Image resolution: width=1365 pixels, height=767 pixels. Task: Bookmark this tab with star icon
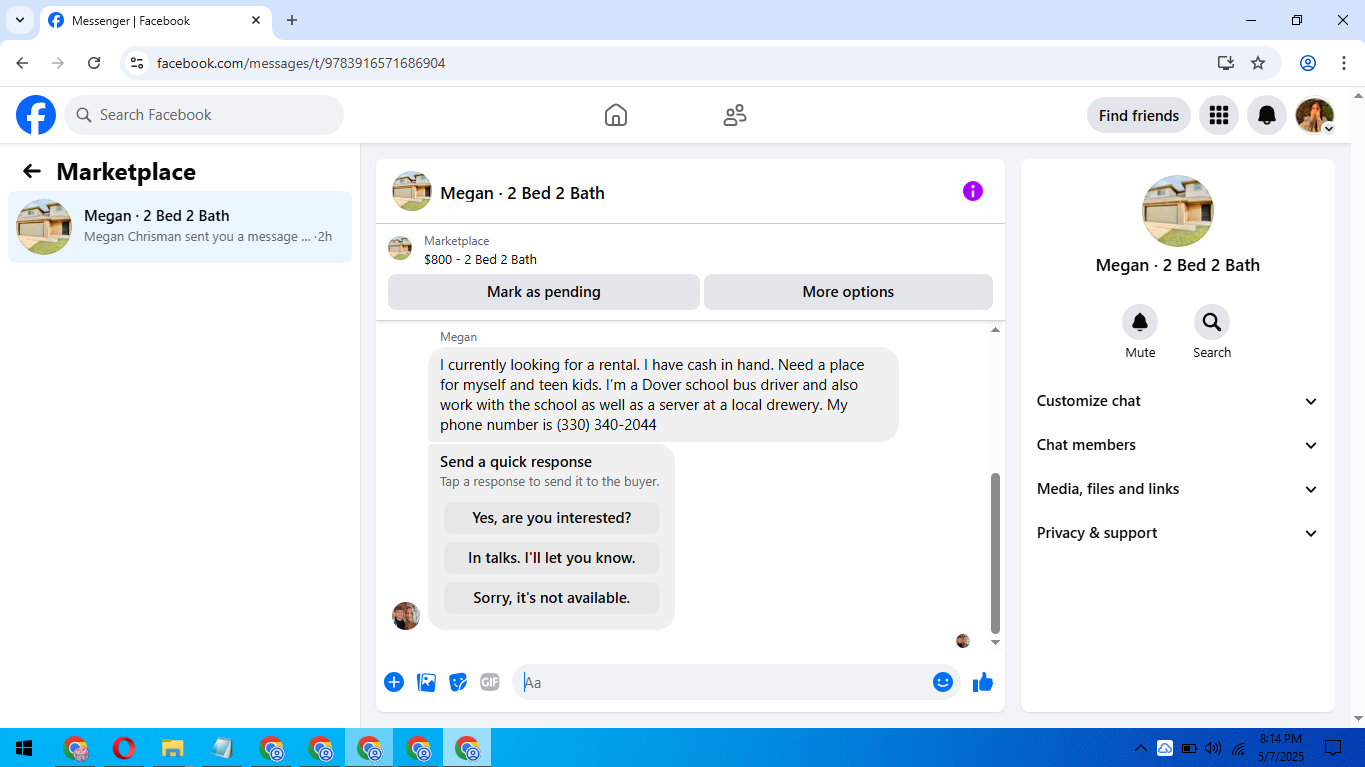coord(1258,63)
